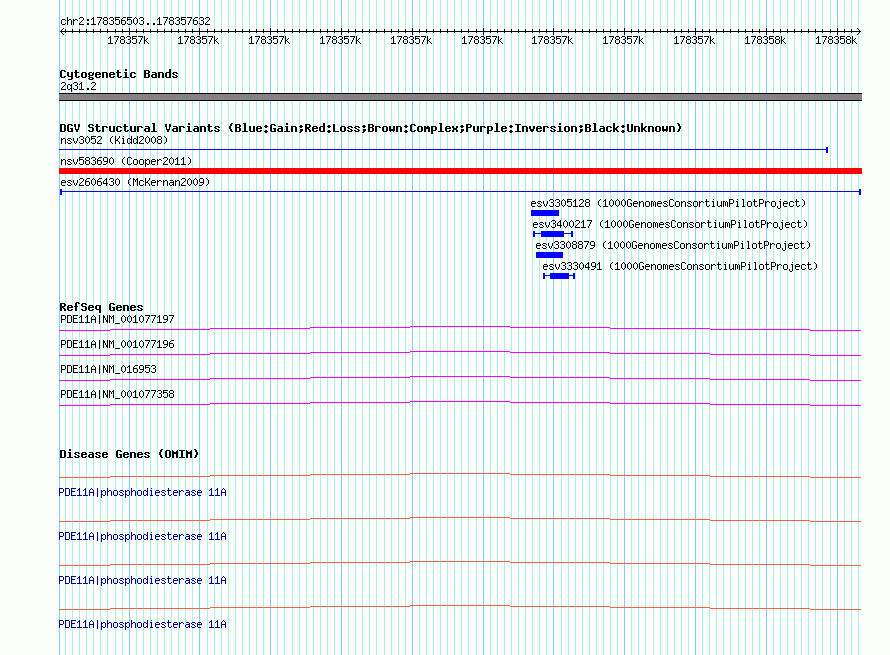Image resolution: width=890 pixels, height=655 pixels.
Task: Select the PDE11A|NM_016953 transcript label
Action: 108,370
